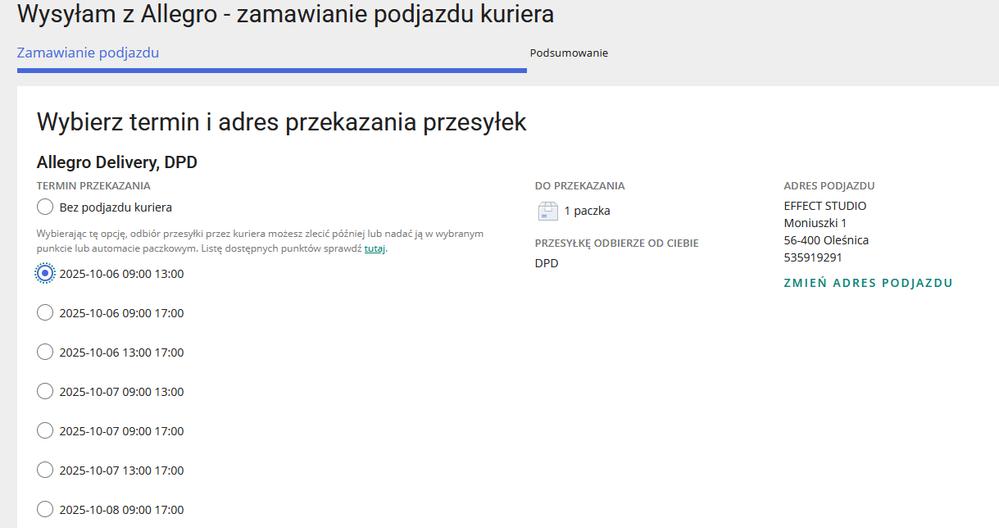999x528 pixels.
Task: Click ZMIEŃ ADRES PODJAZDU to change address
Action: coord(868,283)
